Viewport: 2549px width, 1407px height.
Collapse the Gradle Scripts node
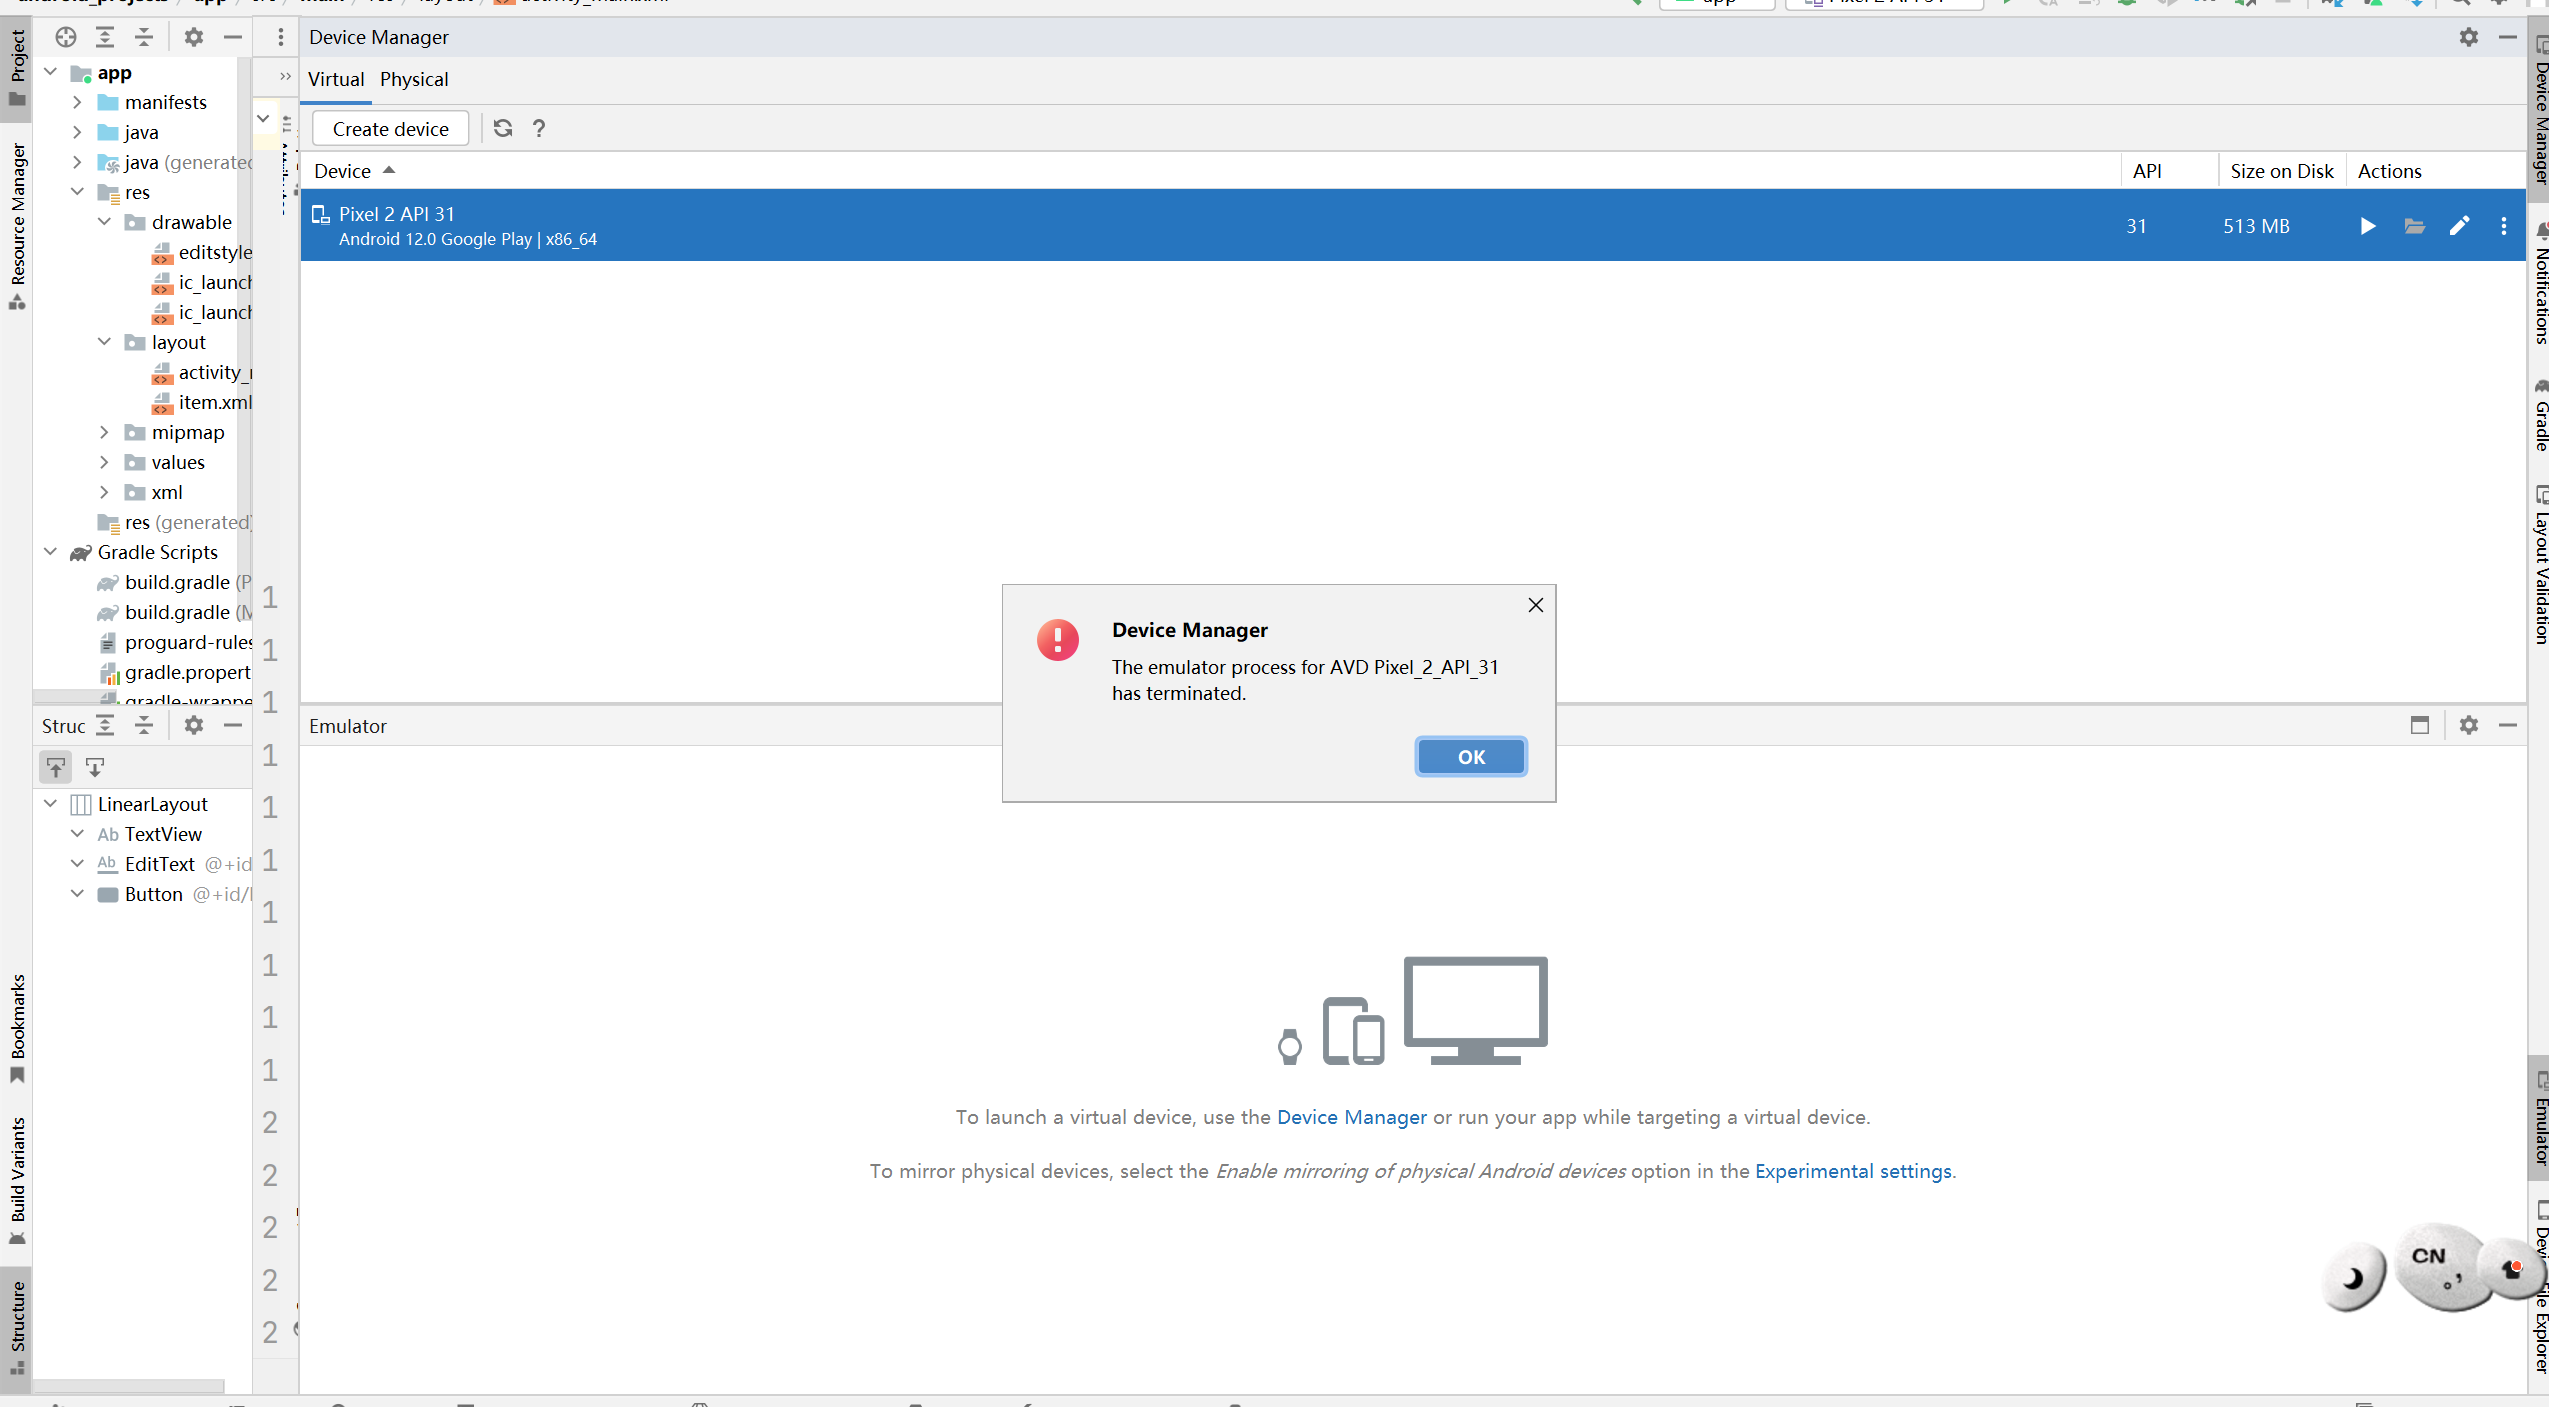[x=51, y=552]
